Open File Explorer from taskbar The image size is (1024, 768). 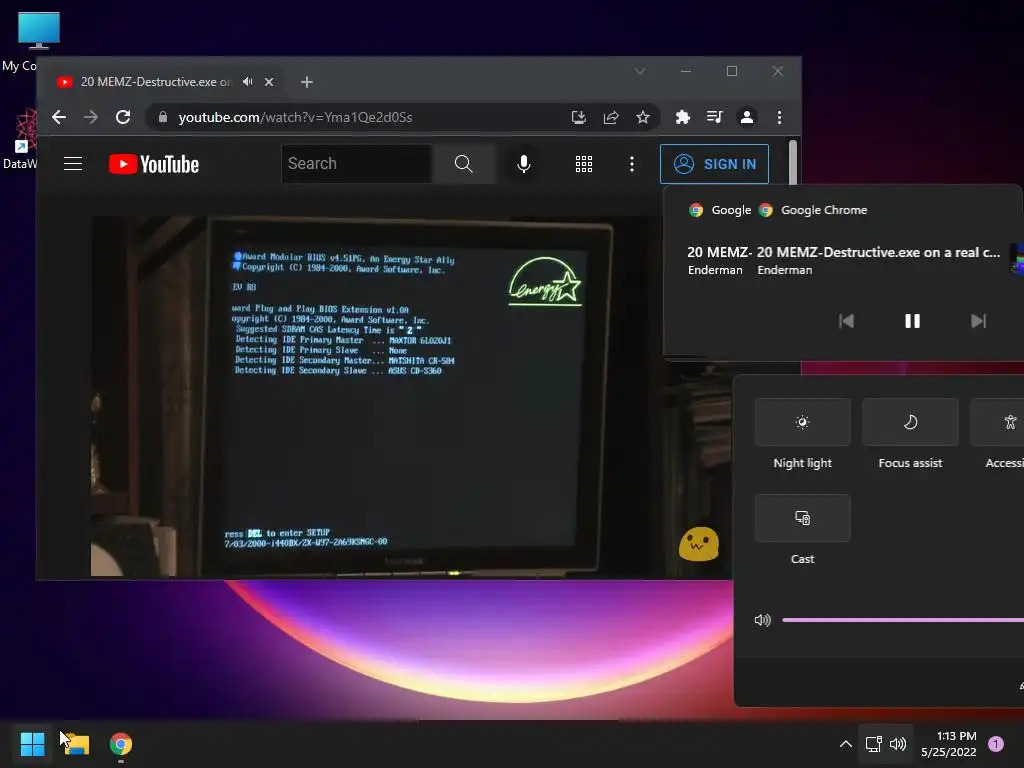pos(76,744)
